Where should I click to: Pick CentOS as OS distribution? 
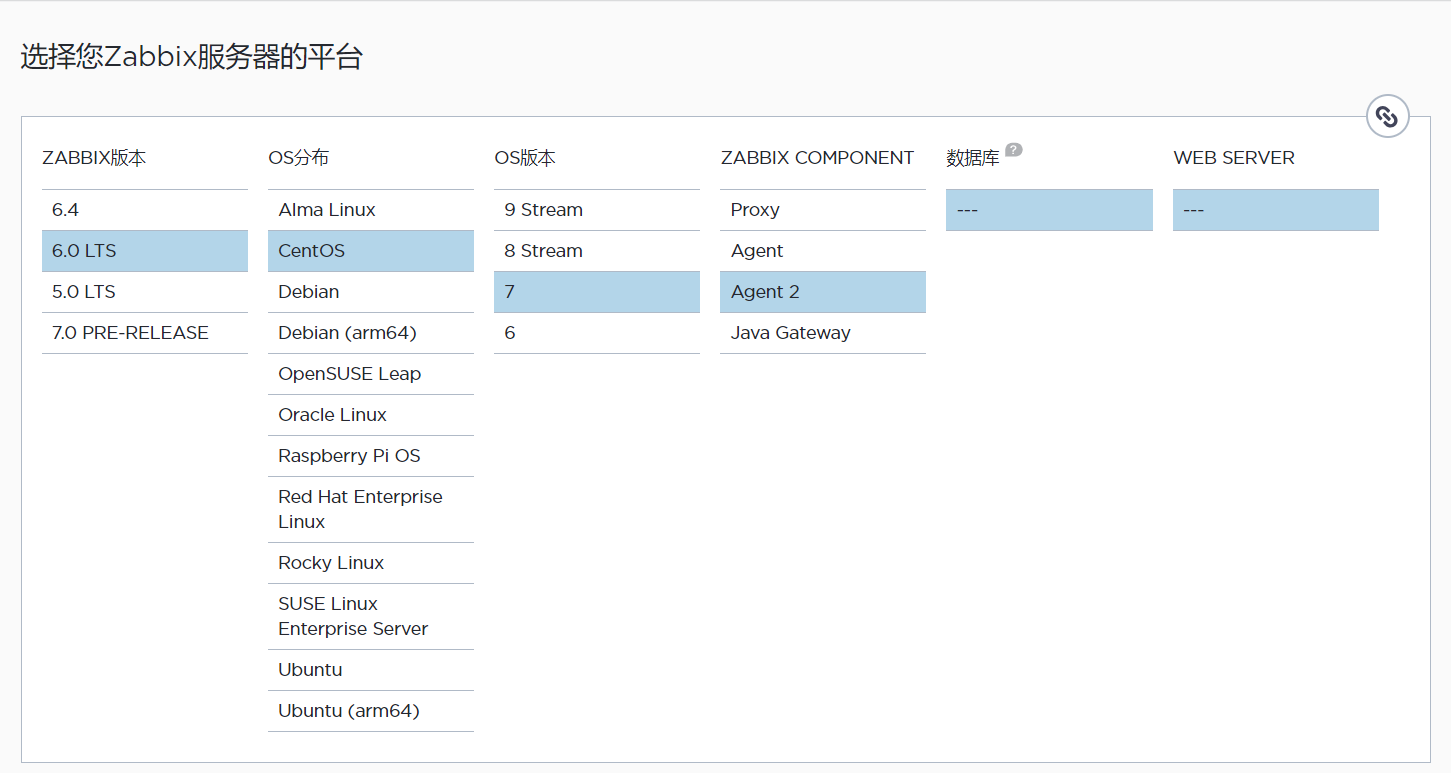371,251
